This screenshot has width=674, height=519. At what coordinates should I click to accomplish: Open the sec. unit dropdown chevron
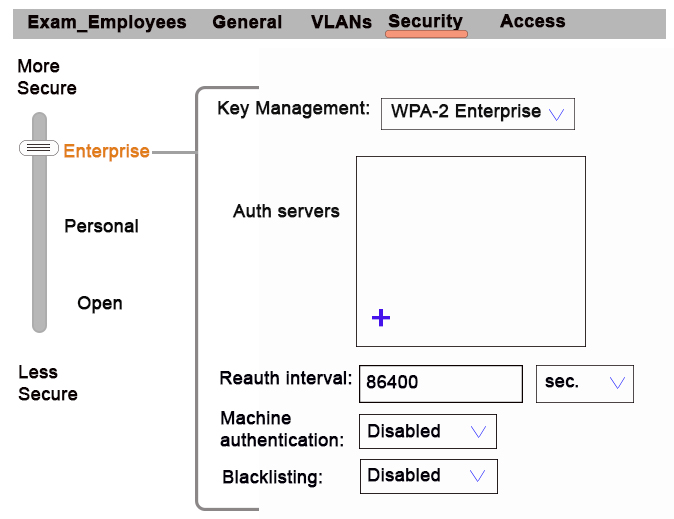point(617,382)
